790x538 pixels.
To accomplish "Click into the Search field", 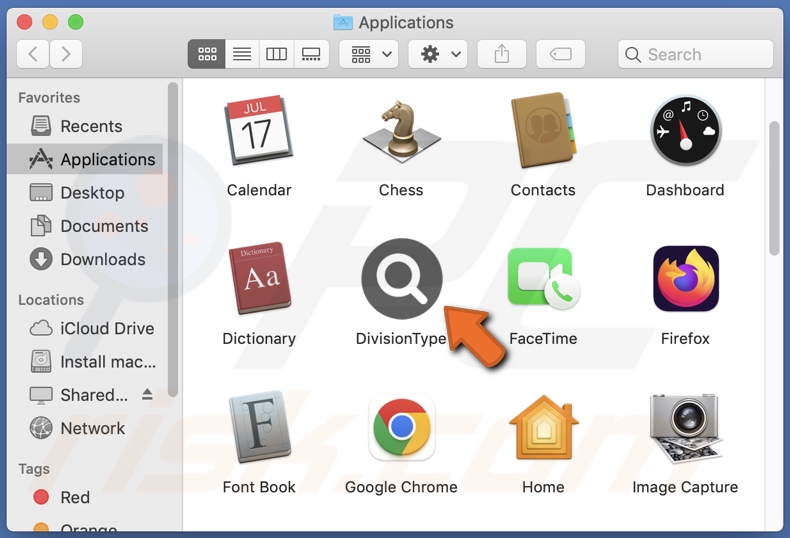I will click(695, 54).
